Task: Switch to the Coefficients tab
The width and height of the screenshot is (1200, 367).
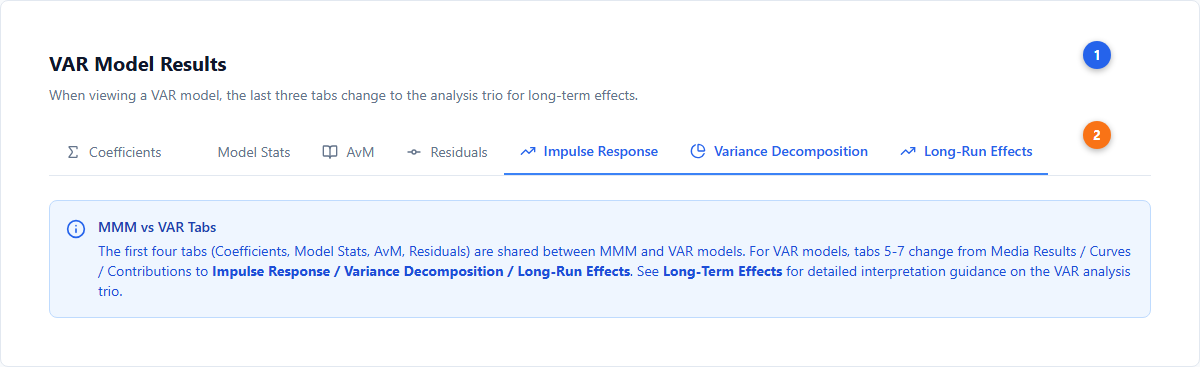Action: click(x=113, y=152)
